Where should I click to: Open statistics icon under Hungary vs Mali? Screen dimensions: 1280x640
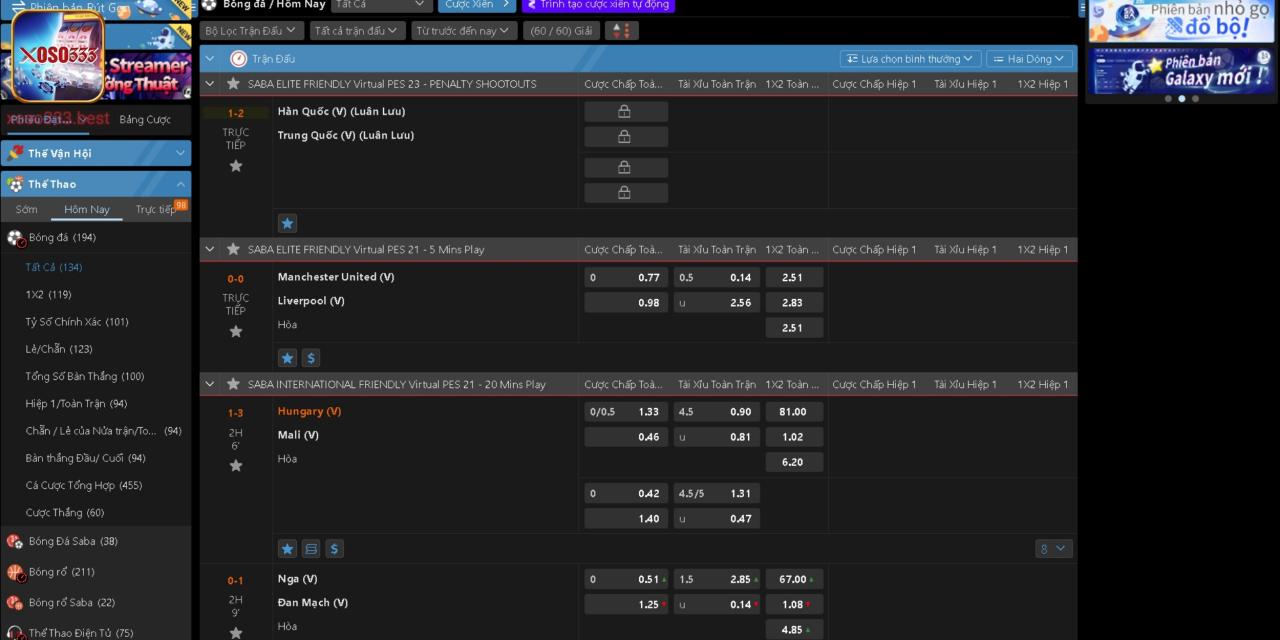point(311,549)
